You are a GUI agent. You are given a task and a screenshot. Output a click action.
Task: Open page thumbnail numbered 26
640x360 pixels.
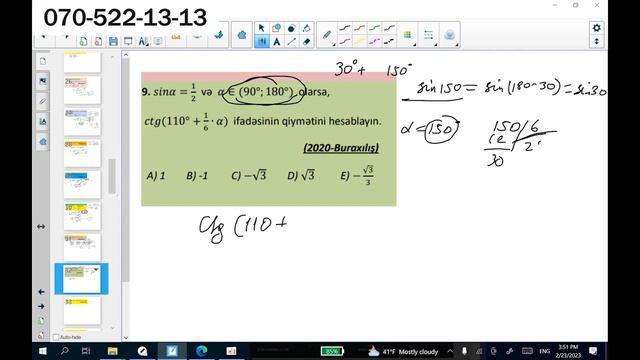click(82, 90)
